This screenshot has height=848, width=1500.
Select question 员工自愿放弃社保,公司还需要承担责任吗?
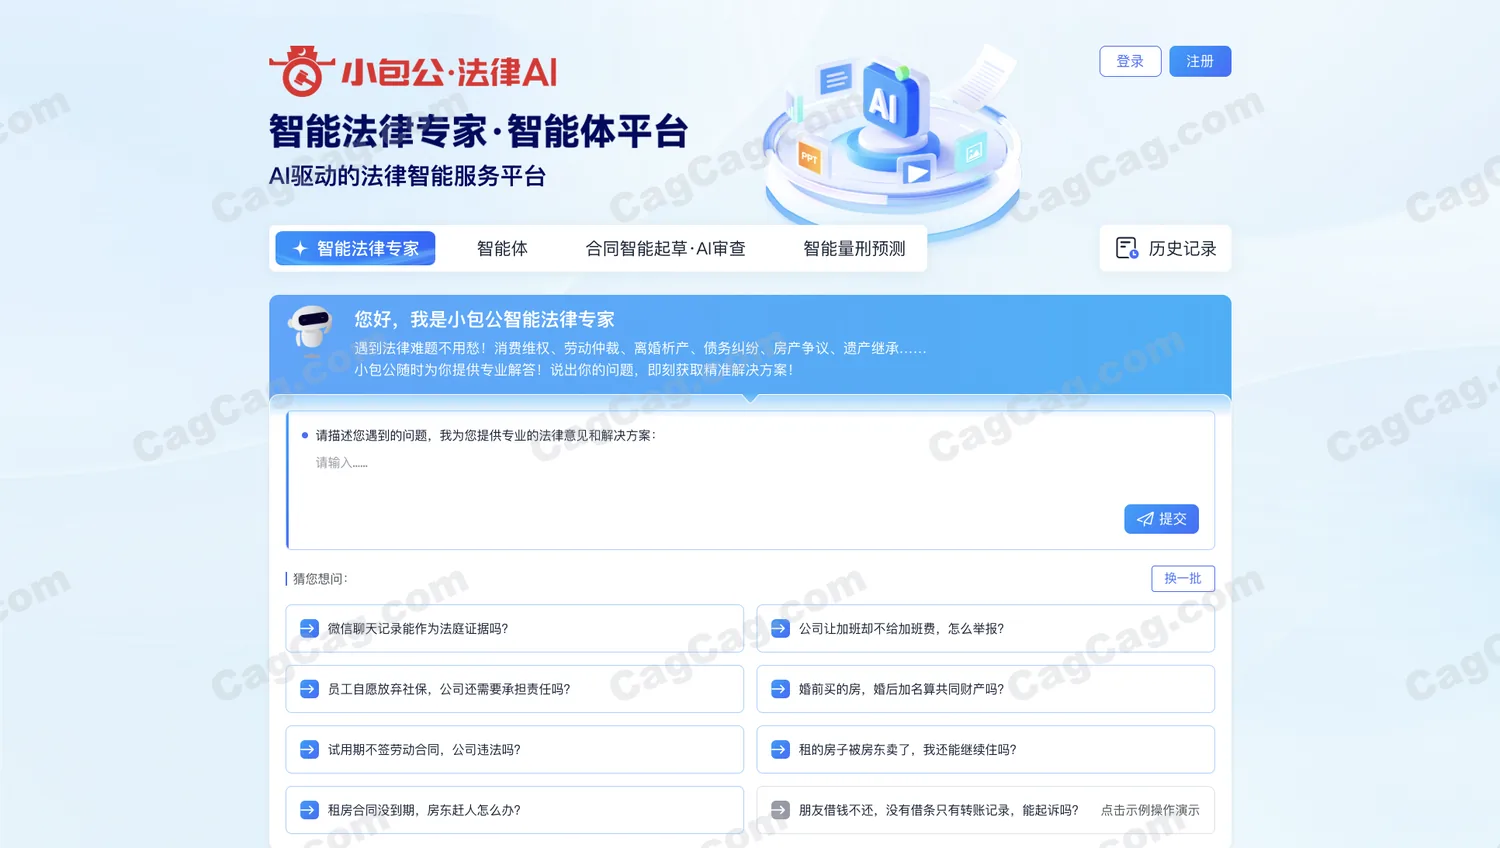[x=515, y=689]
